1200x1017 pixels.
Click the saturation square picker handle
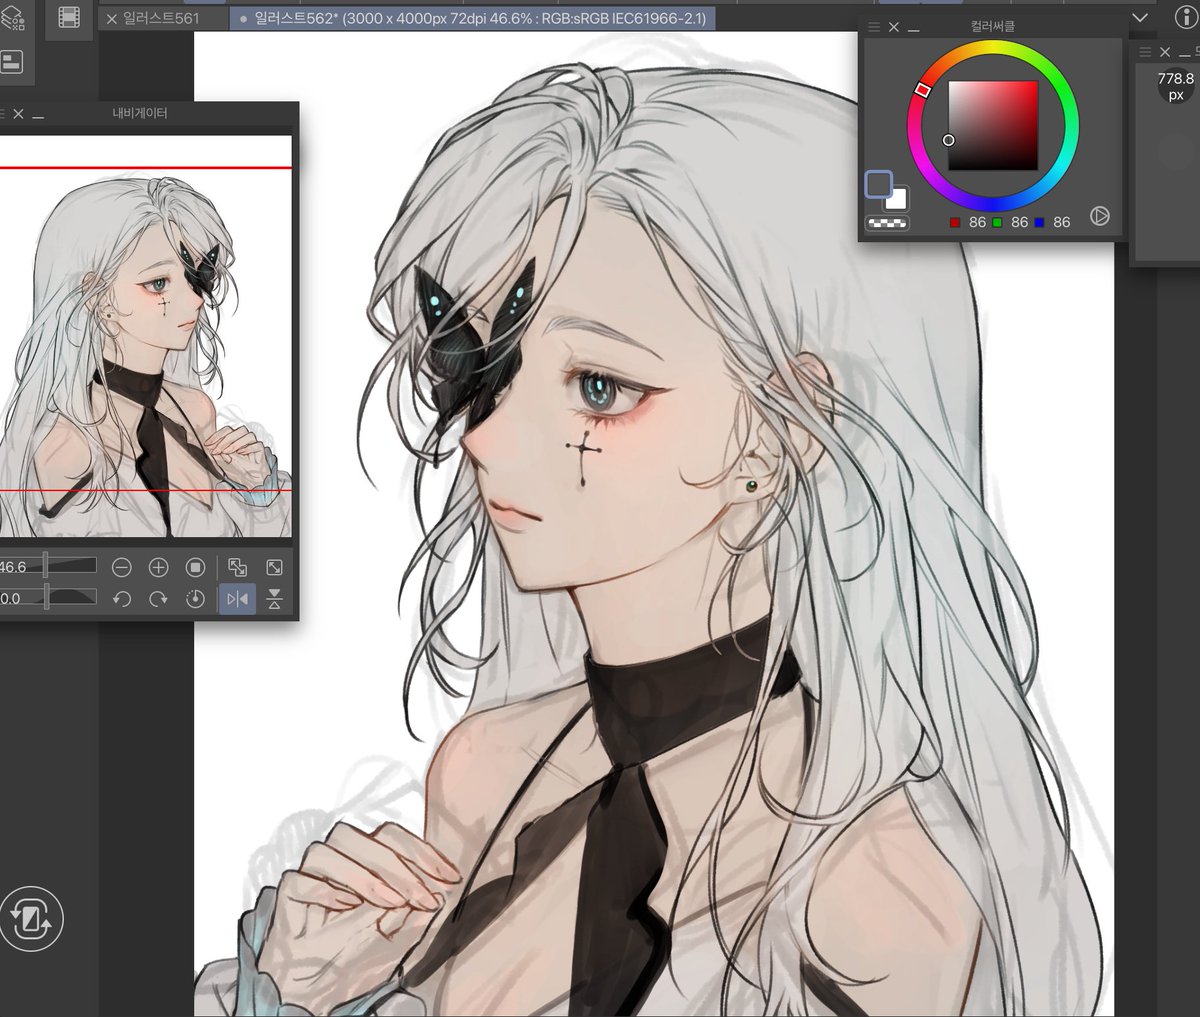coord(949,140)
